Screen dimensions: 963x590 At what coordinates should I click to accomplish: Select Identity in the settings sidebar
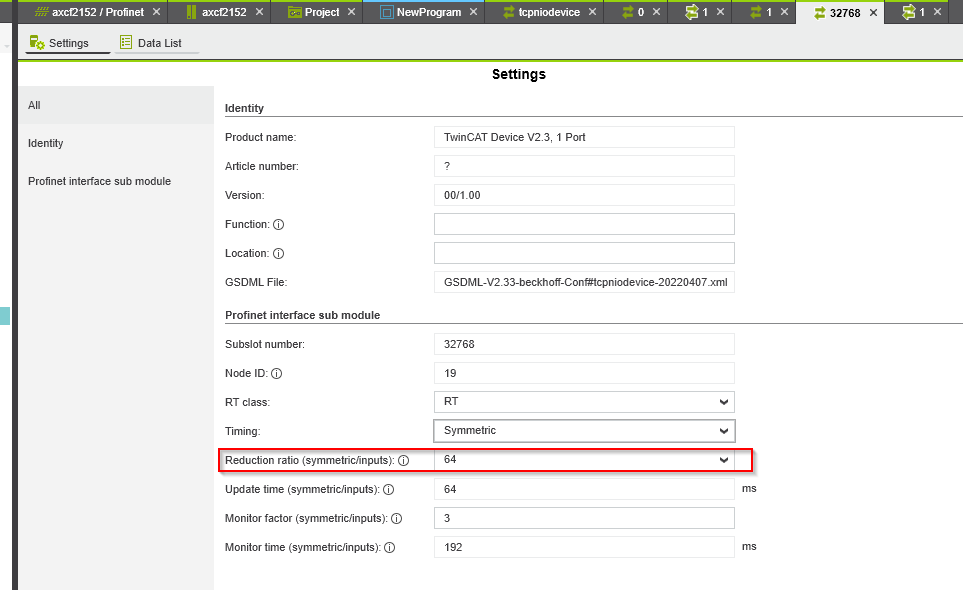[116, 143]
